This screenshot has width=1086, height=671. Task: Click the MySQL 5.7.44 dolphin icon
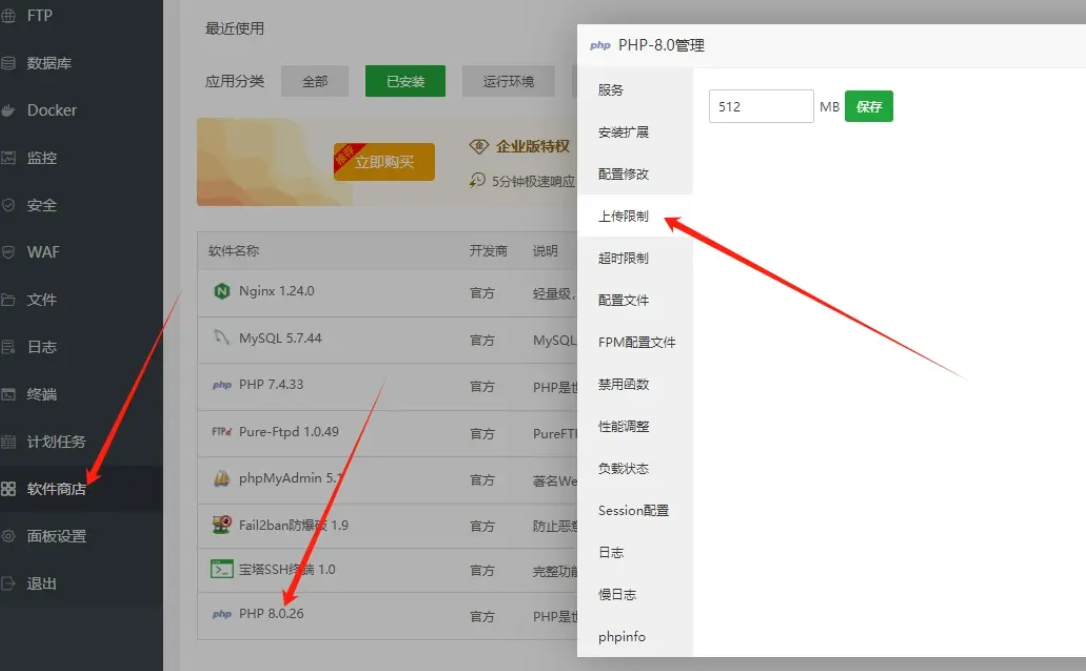coord(221,338)
